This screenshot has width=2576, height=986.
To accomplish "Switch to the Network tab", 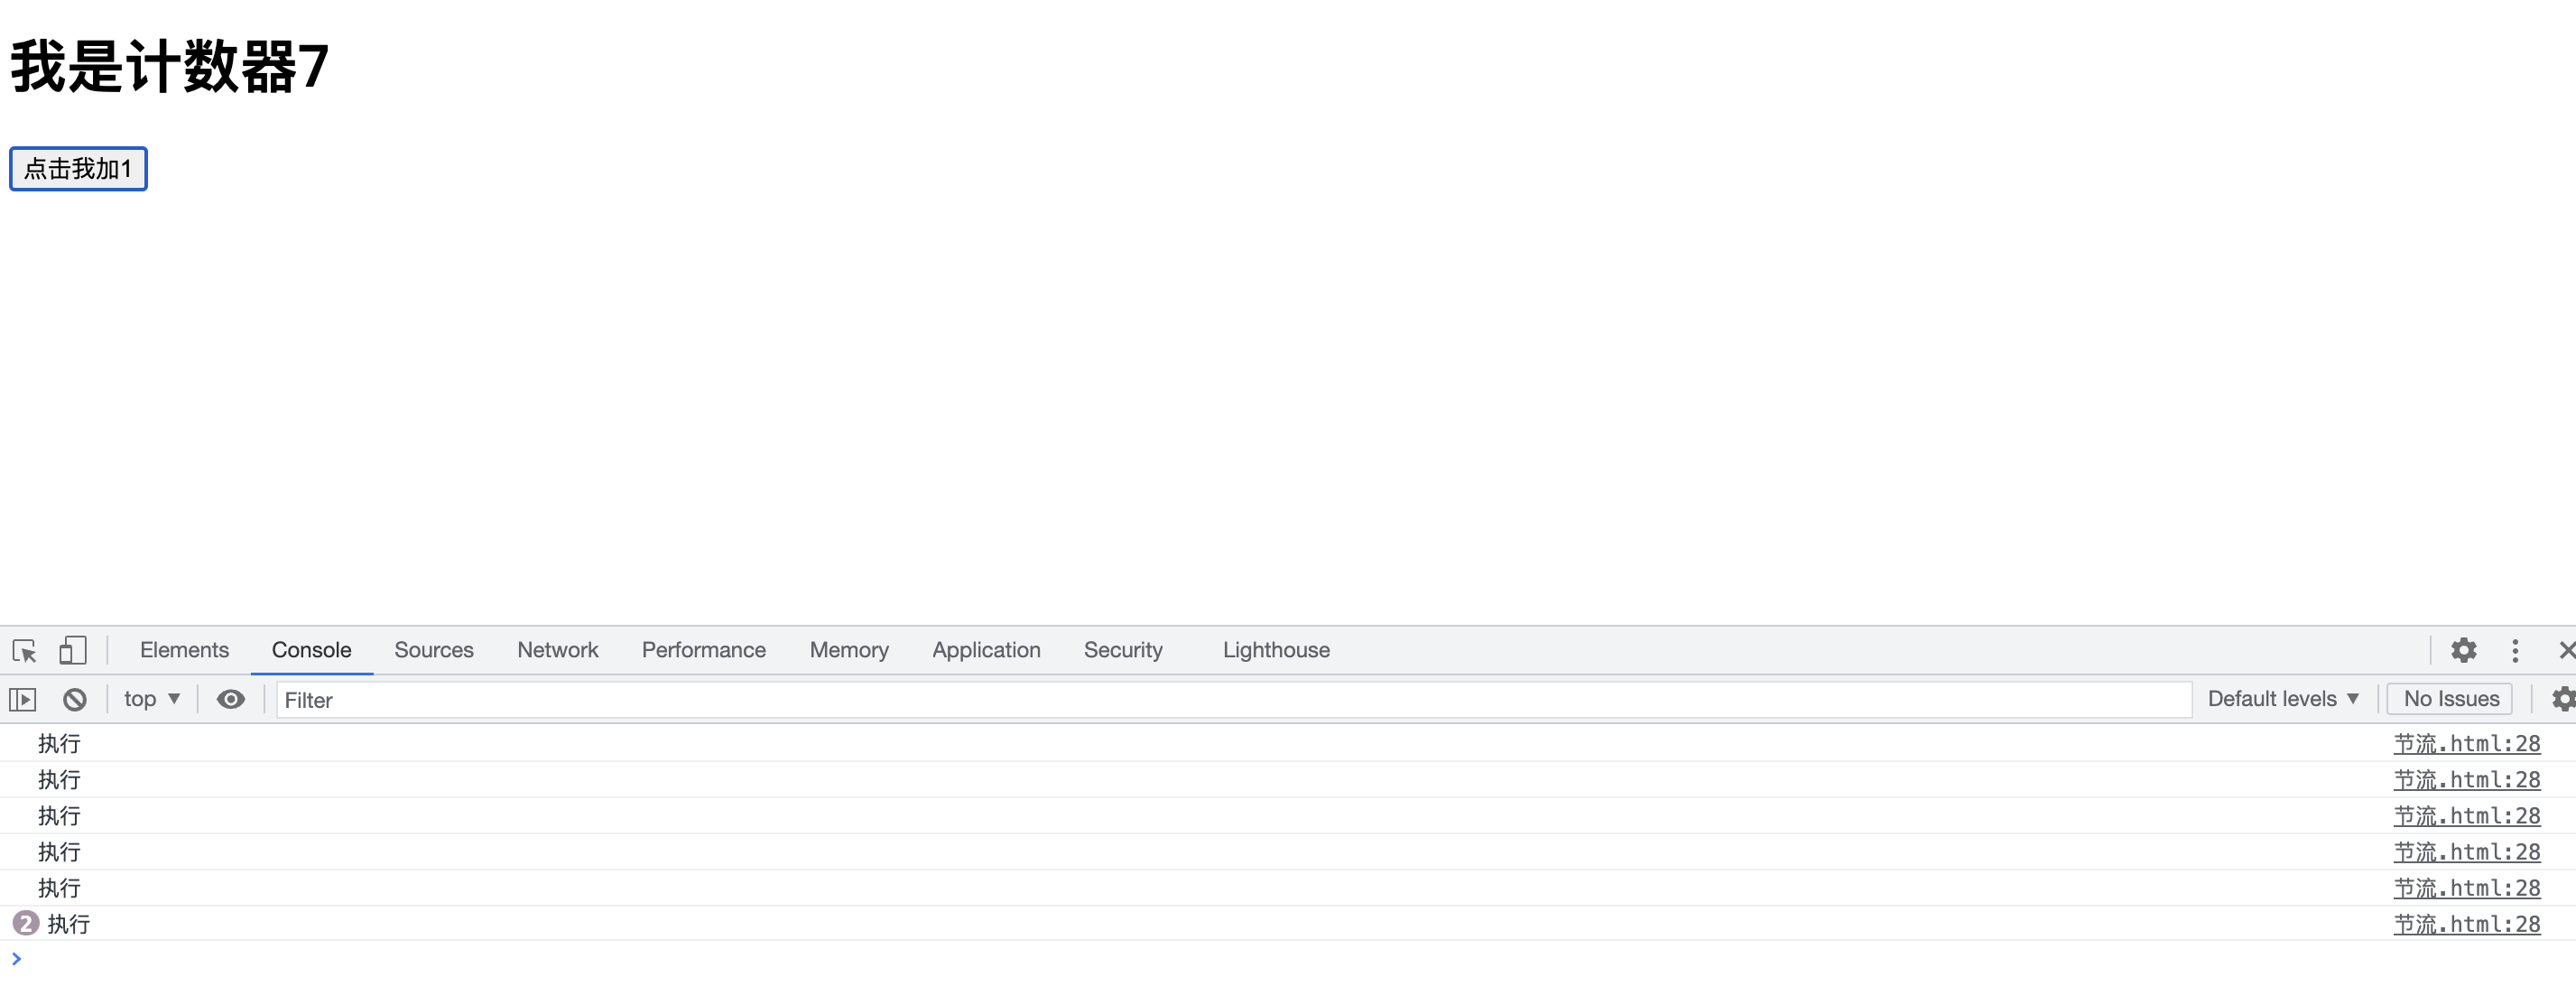I will (x=557, y=650).
